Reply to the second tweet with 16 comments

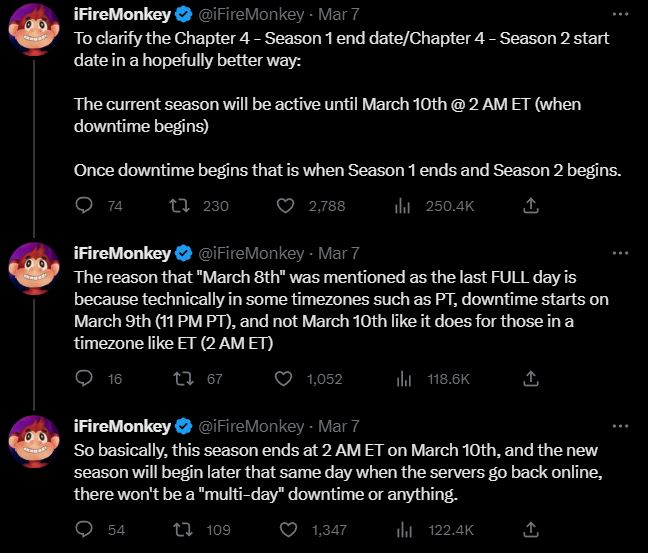pos(84,378)
